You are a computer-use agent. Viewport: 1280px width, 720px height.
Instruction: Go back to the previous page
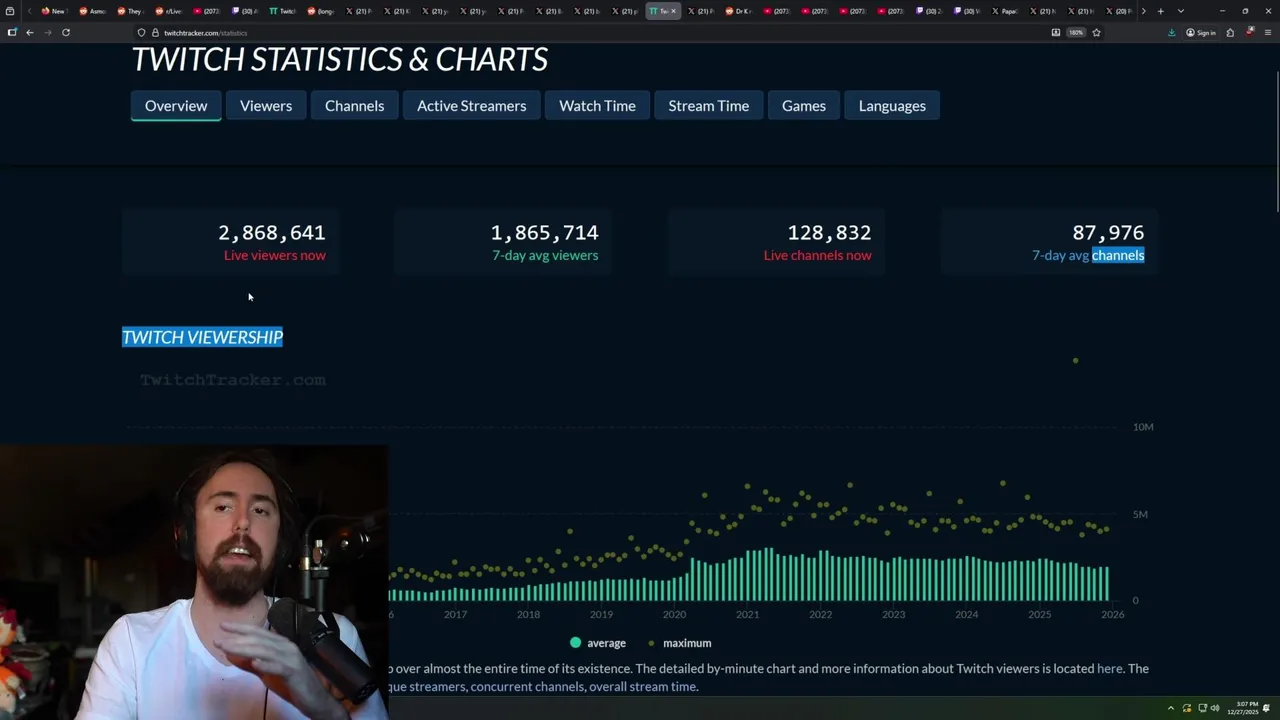coord(29,32)
